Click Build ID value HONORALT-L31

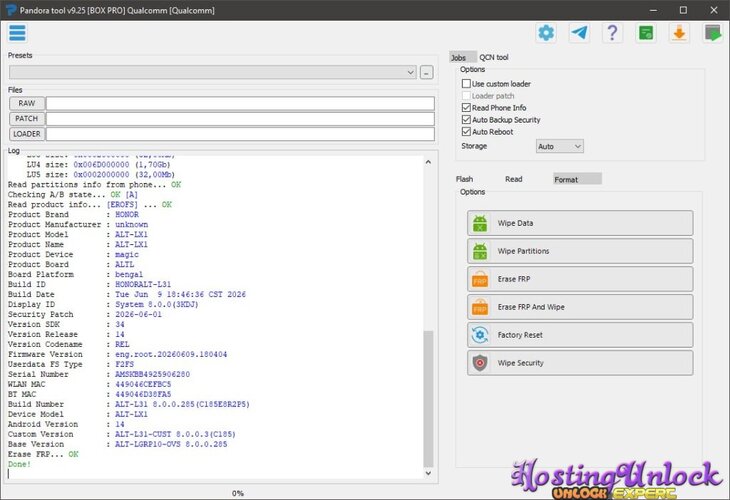[x=143, y=284]
